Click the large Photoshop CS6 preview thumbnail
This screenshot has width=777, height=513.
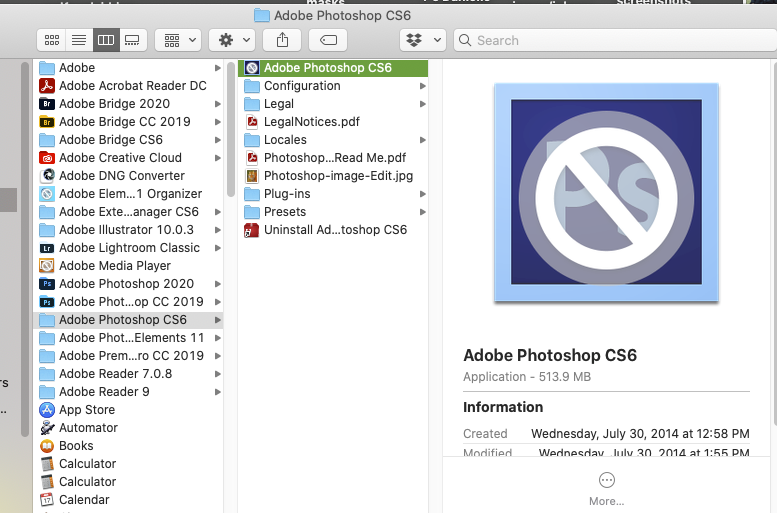pos(607,192)
